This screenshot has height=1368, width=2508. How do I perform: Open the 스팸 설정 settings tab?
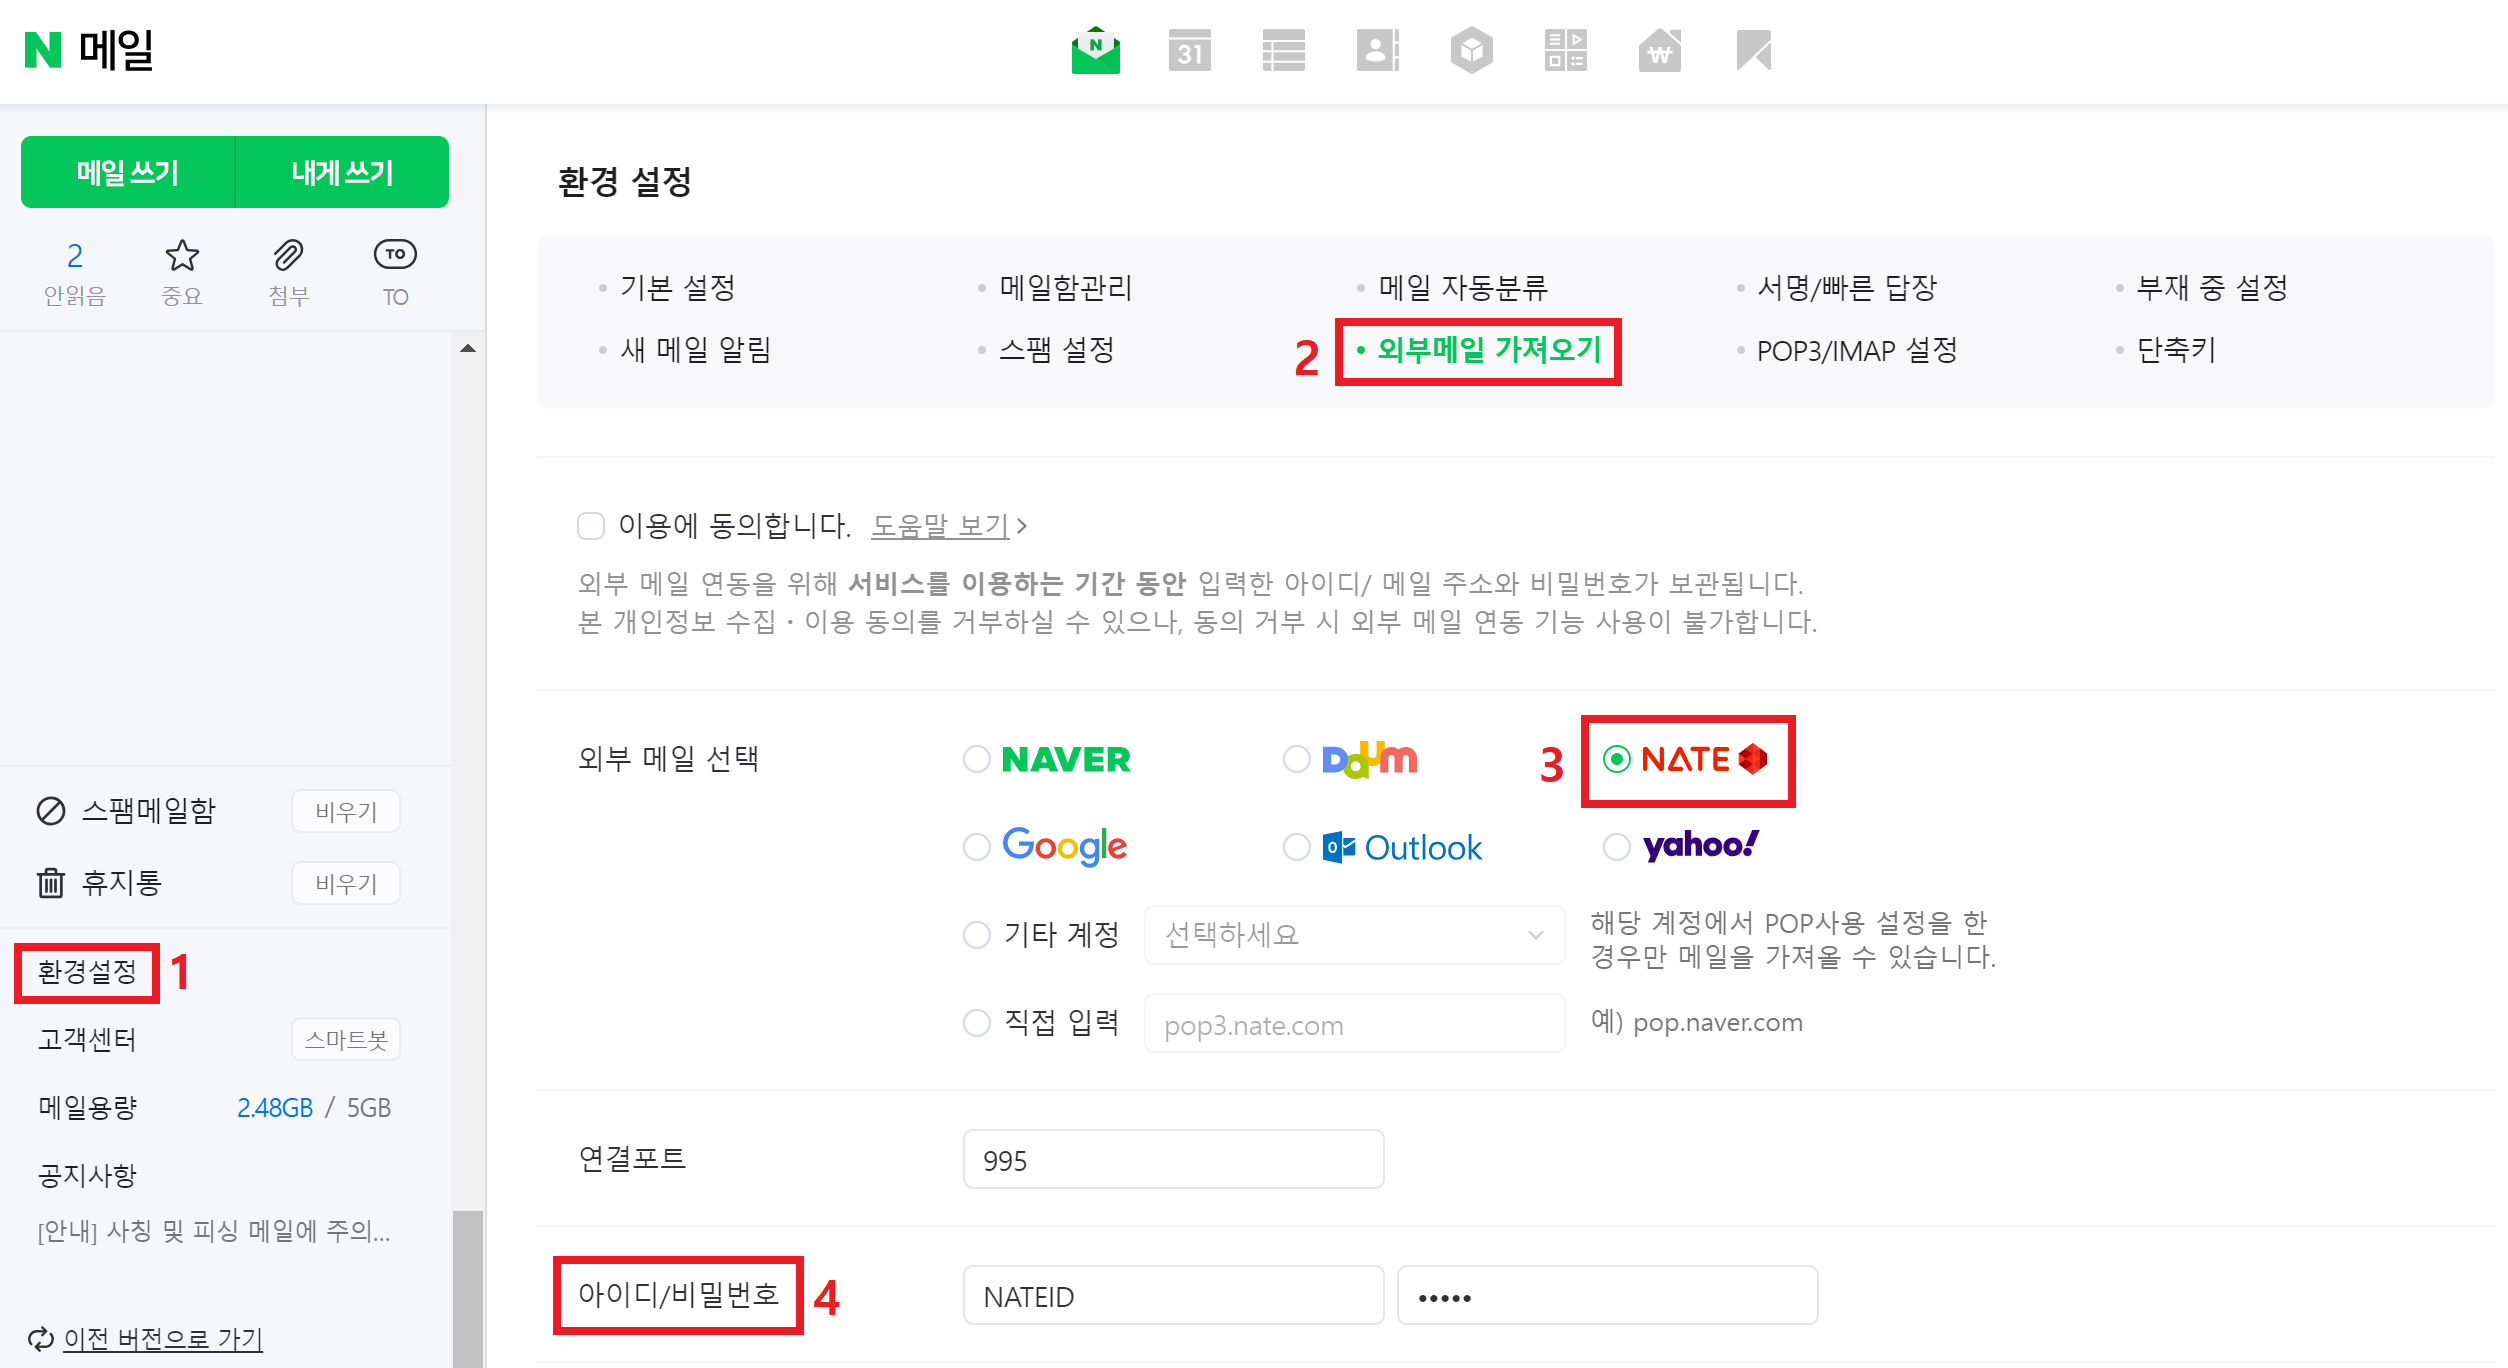[1056, 351]
